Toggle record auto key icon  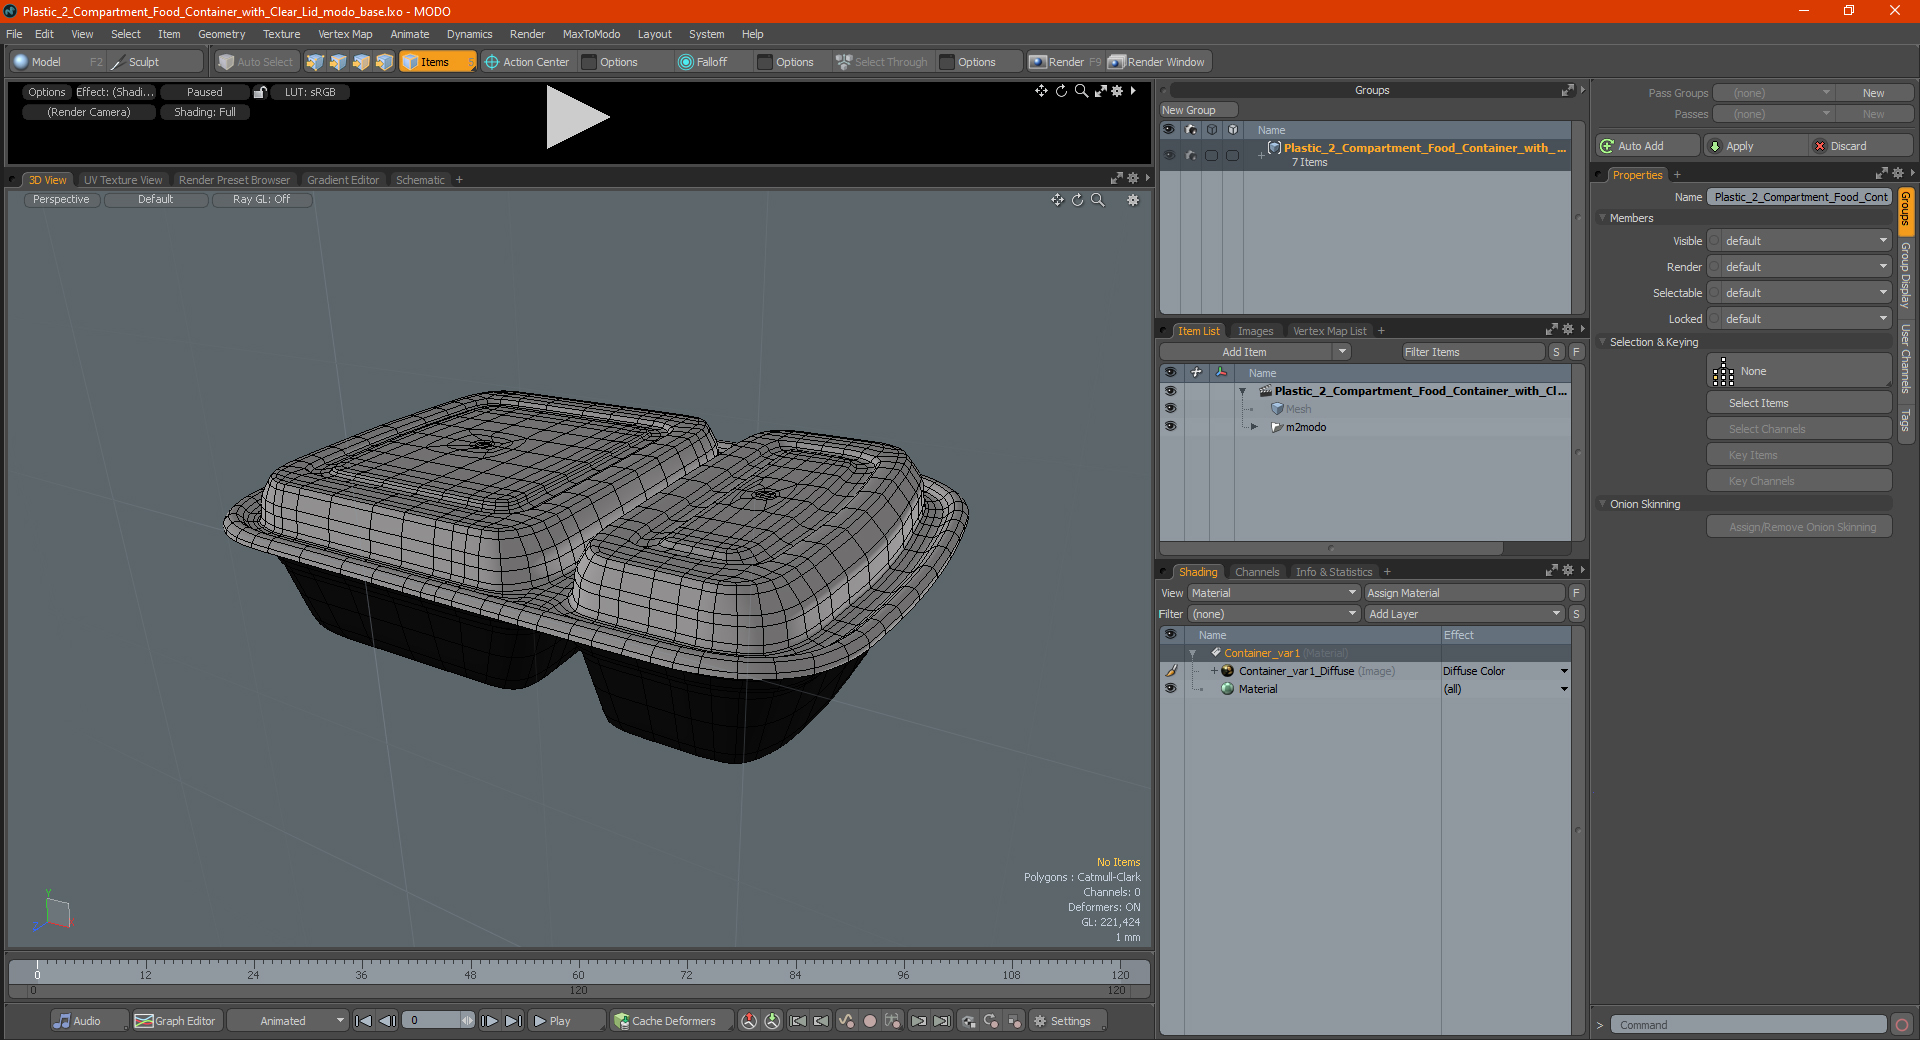870,1021
